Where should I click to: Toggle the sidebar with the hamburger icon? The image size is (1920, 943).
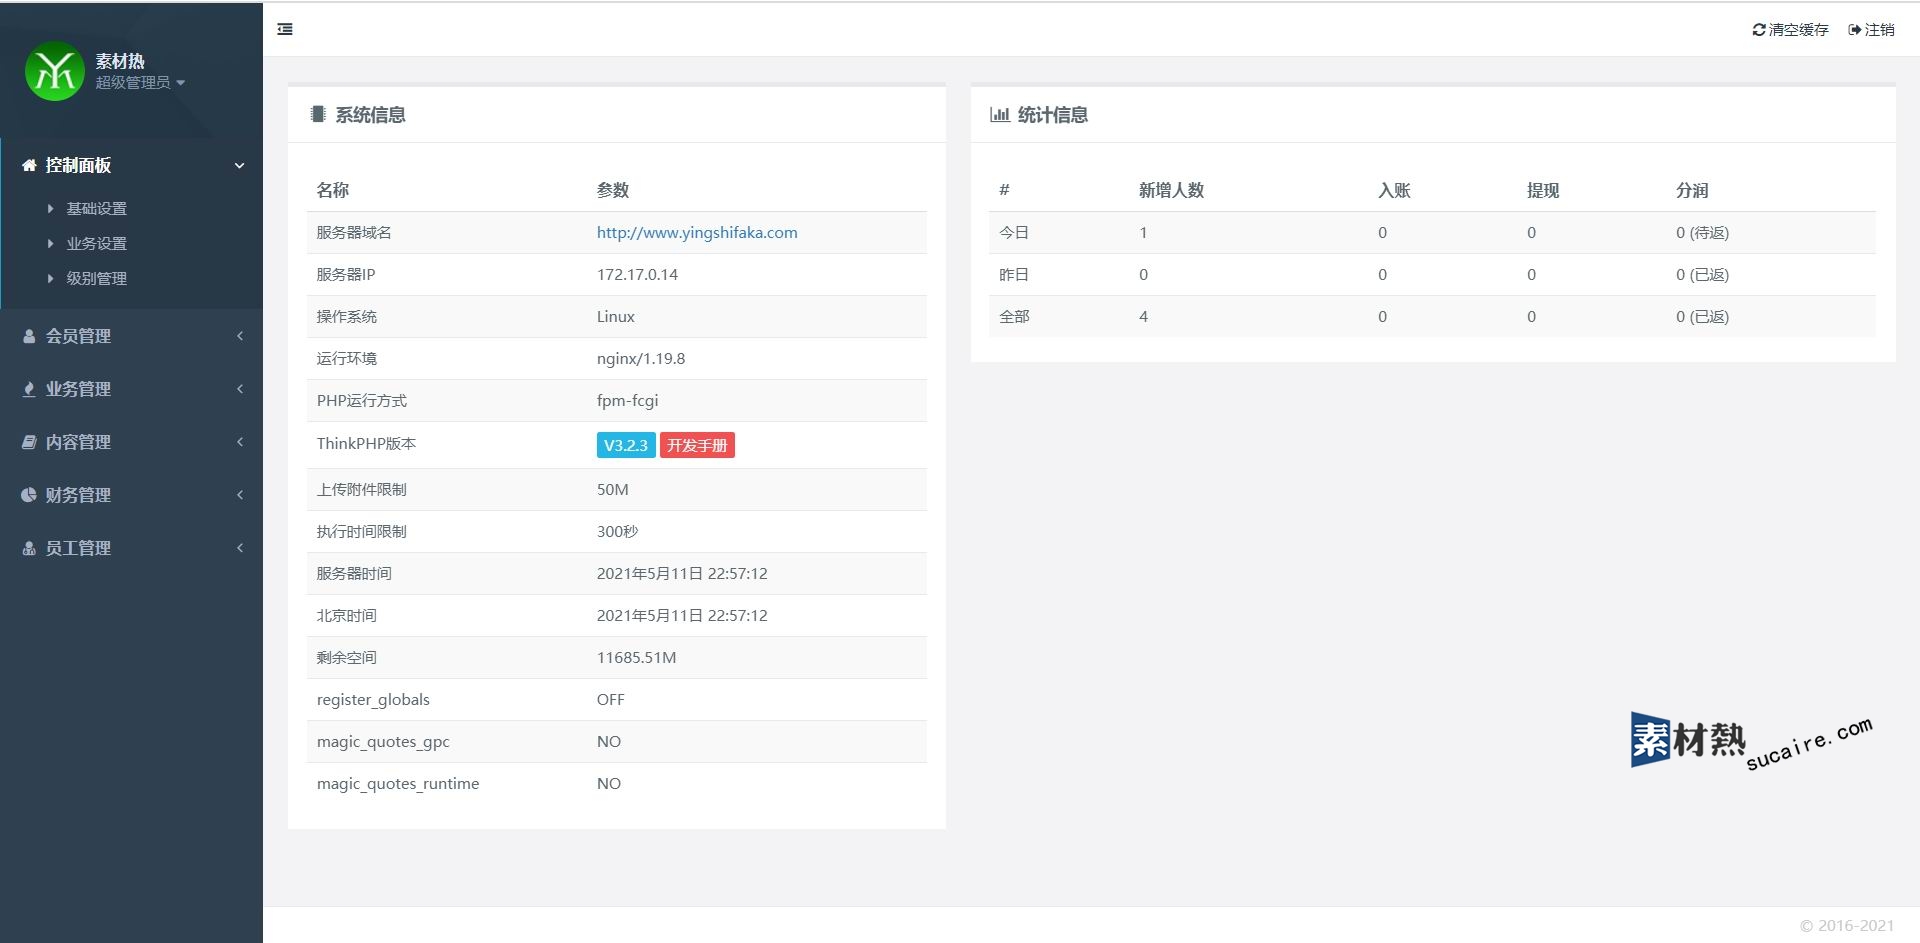pos(285,29)
